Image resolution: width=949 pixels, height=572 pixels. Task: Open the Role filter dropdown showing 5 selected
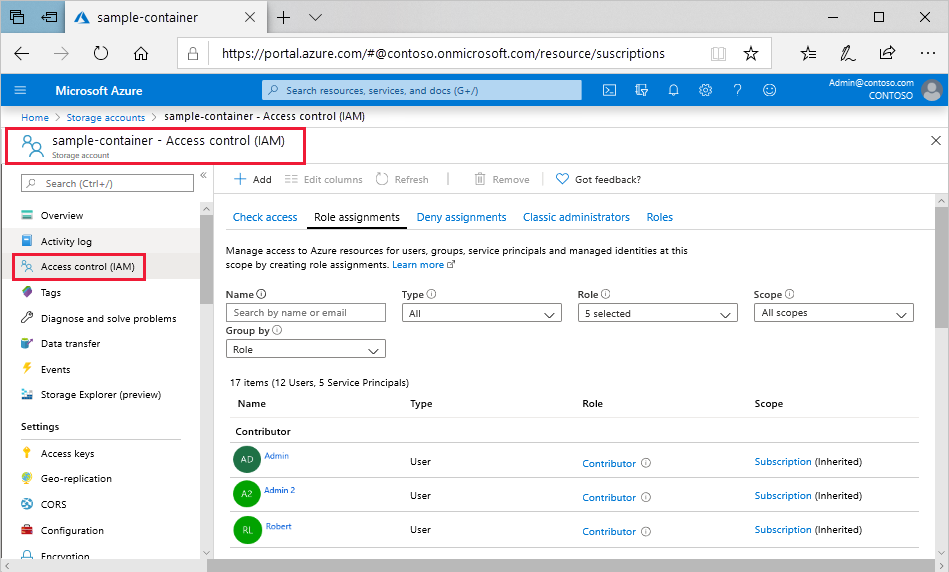click(x=657, y=313)
